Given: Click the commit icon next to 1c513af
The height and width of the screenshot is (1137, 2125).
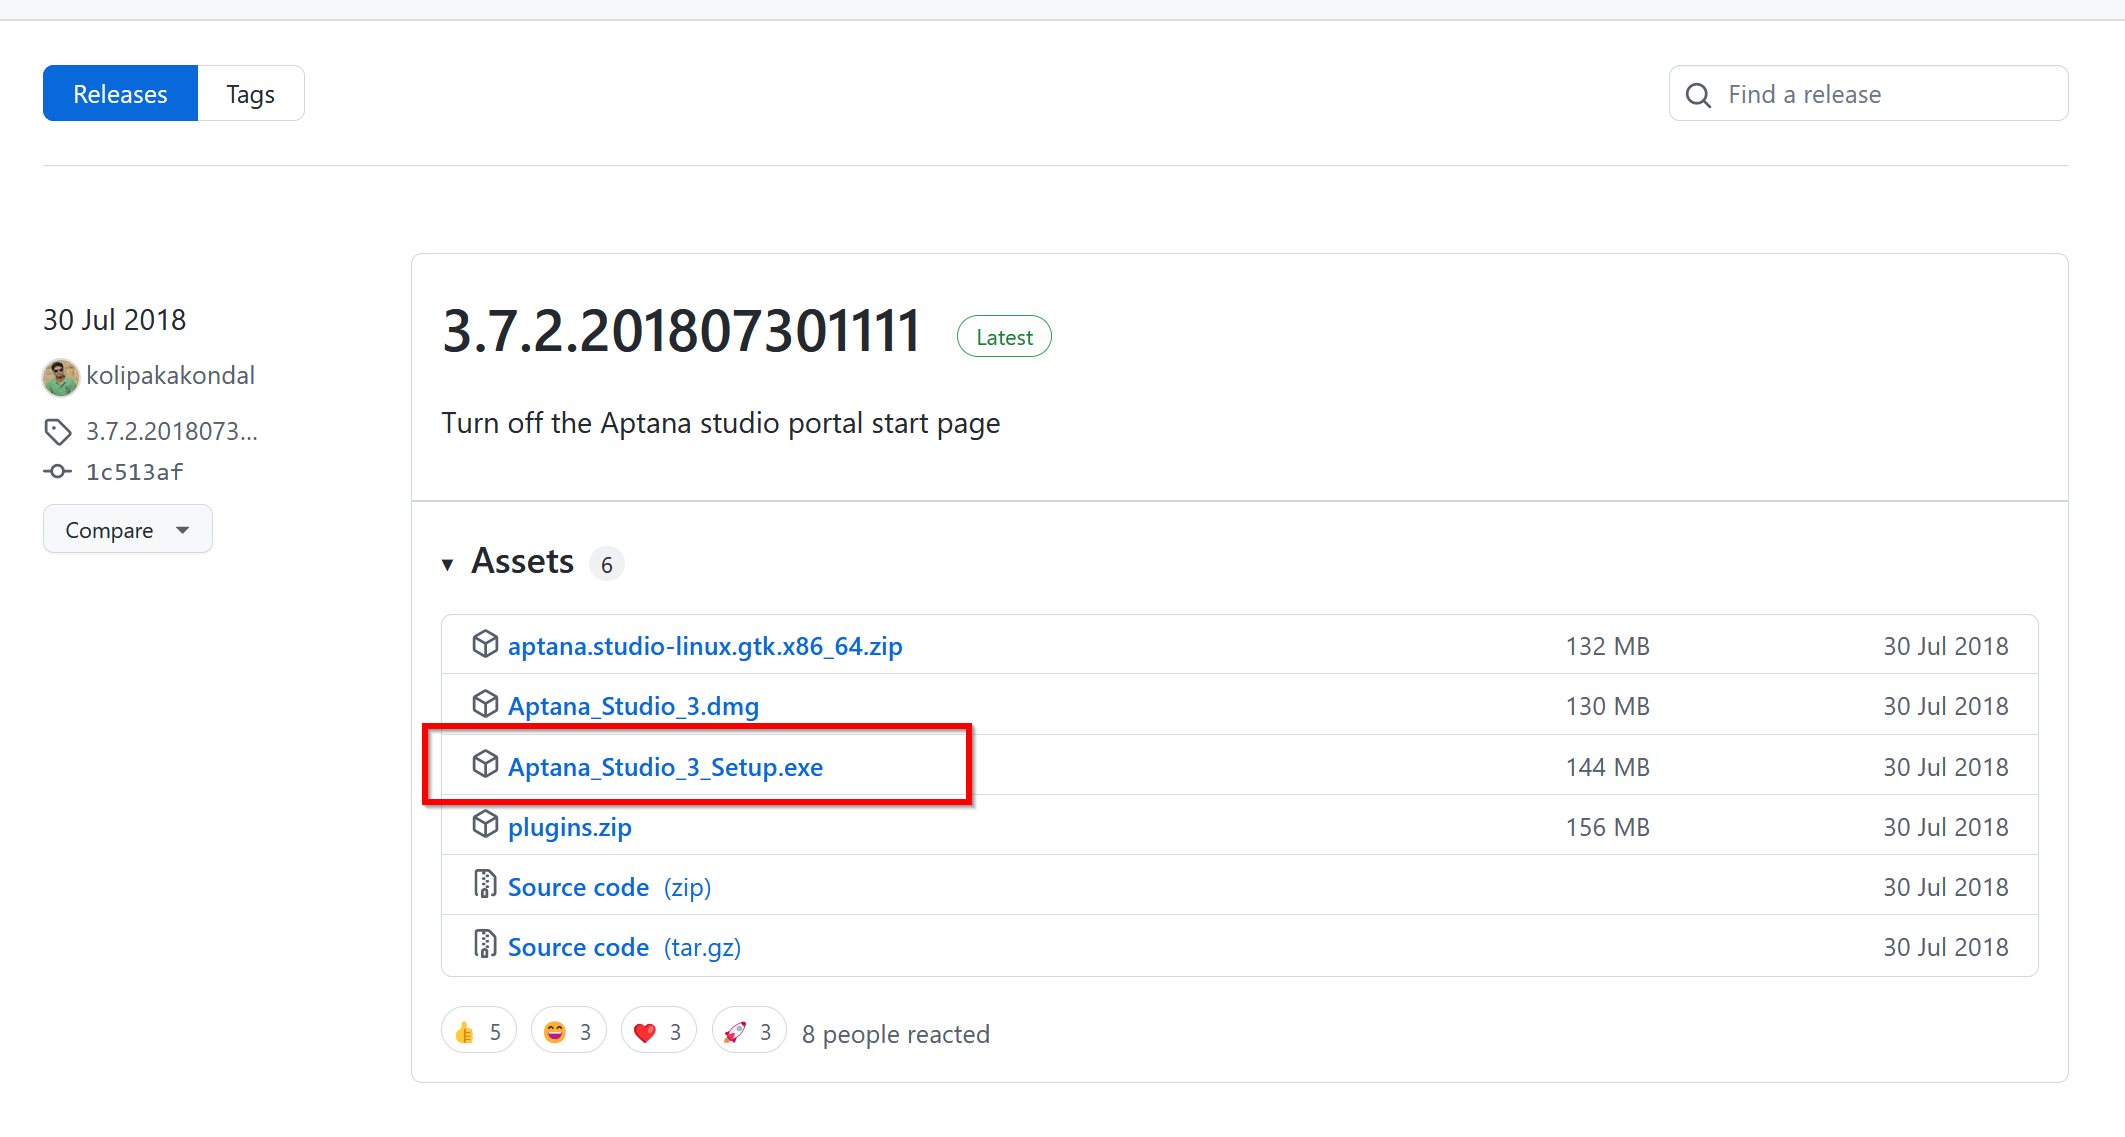Looking at the screenshot, I should point(58,471).
